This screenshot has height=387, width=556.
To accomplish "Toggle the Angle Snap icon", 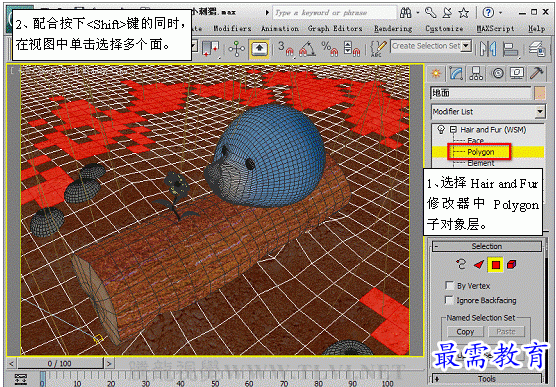I will pos(307,49).
